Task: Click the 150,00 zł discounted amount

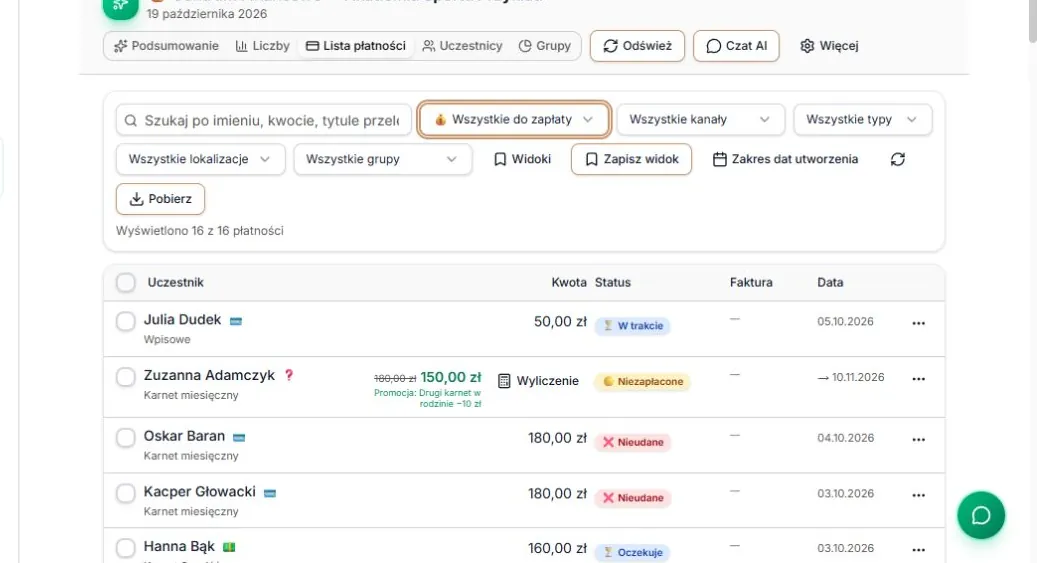Action: point(451,377)
